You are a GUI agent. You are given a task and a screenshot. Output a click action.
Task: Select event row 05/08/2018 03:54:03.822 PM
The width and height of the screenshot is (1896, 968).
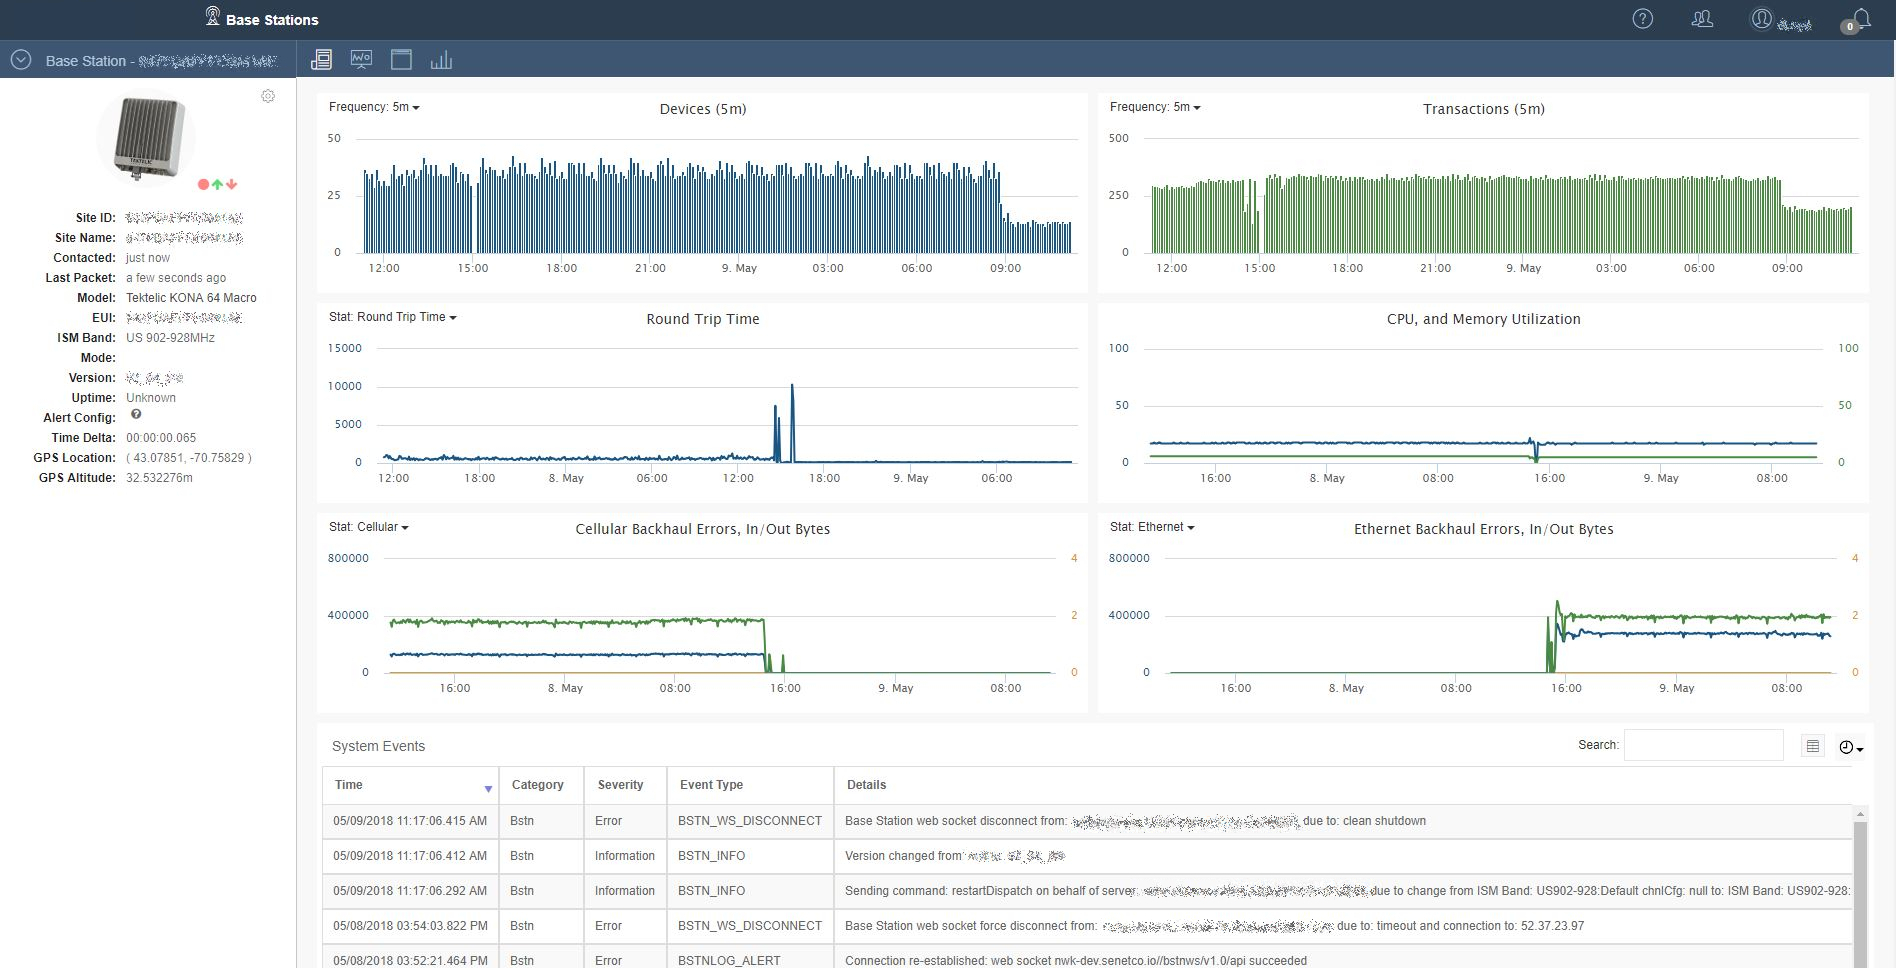pos(1087,926)
